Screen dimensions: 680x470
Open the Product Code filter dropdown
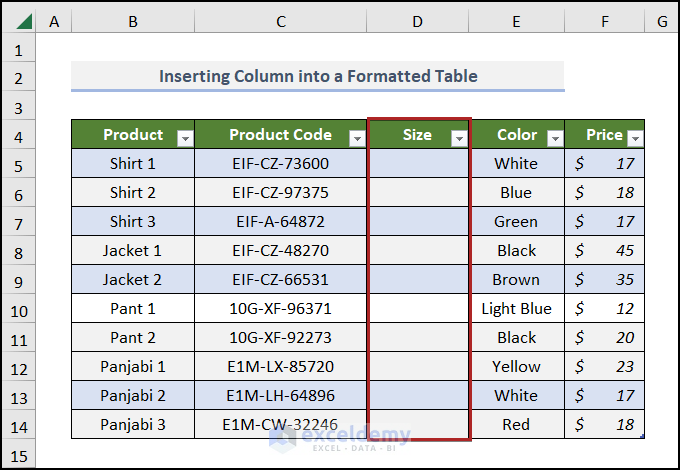tap(357, 138)
